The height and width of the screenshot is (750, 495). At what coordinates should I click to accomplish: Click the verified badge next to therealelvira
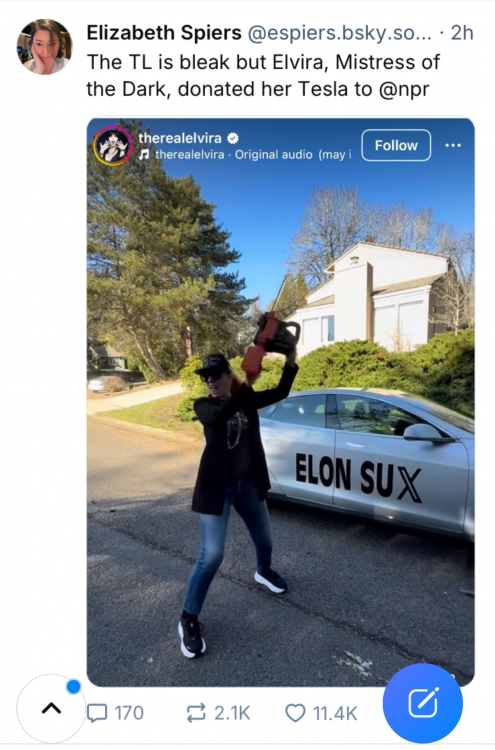[x=232, y=138]
